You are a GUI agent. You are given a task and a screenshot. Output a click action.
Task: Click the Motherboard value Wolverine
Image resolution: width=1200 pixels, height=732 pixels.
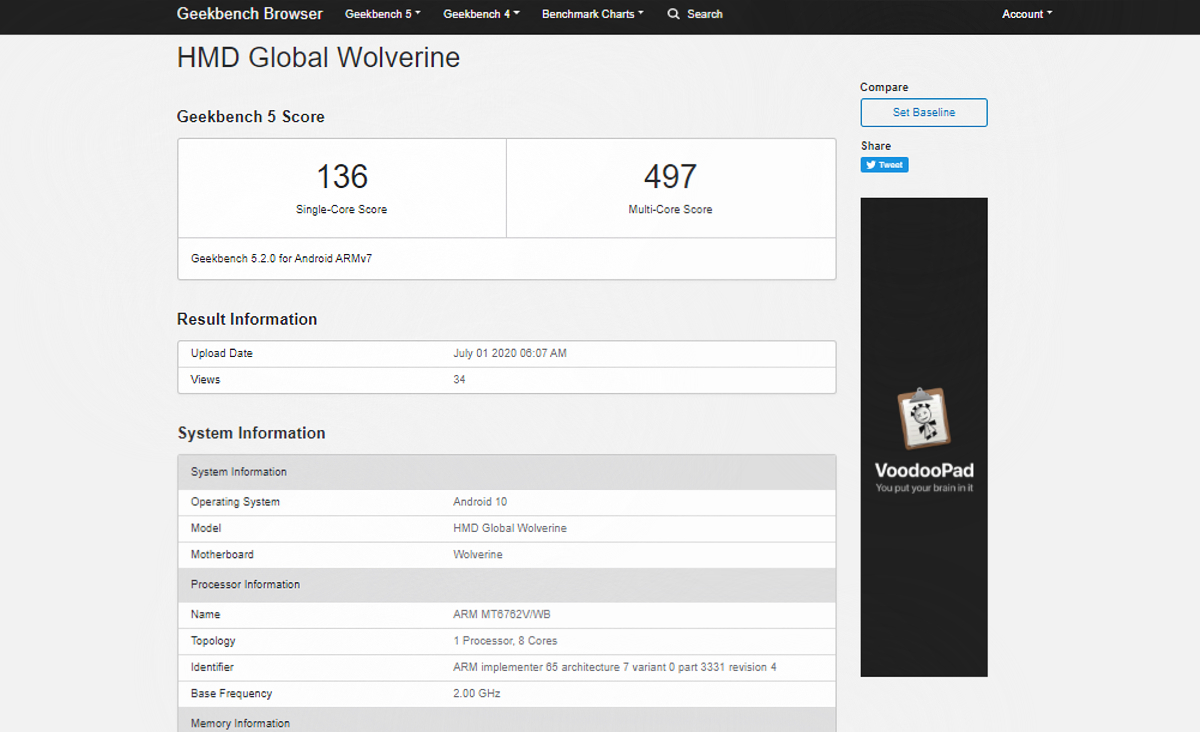pos(478,555)
